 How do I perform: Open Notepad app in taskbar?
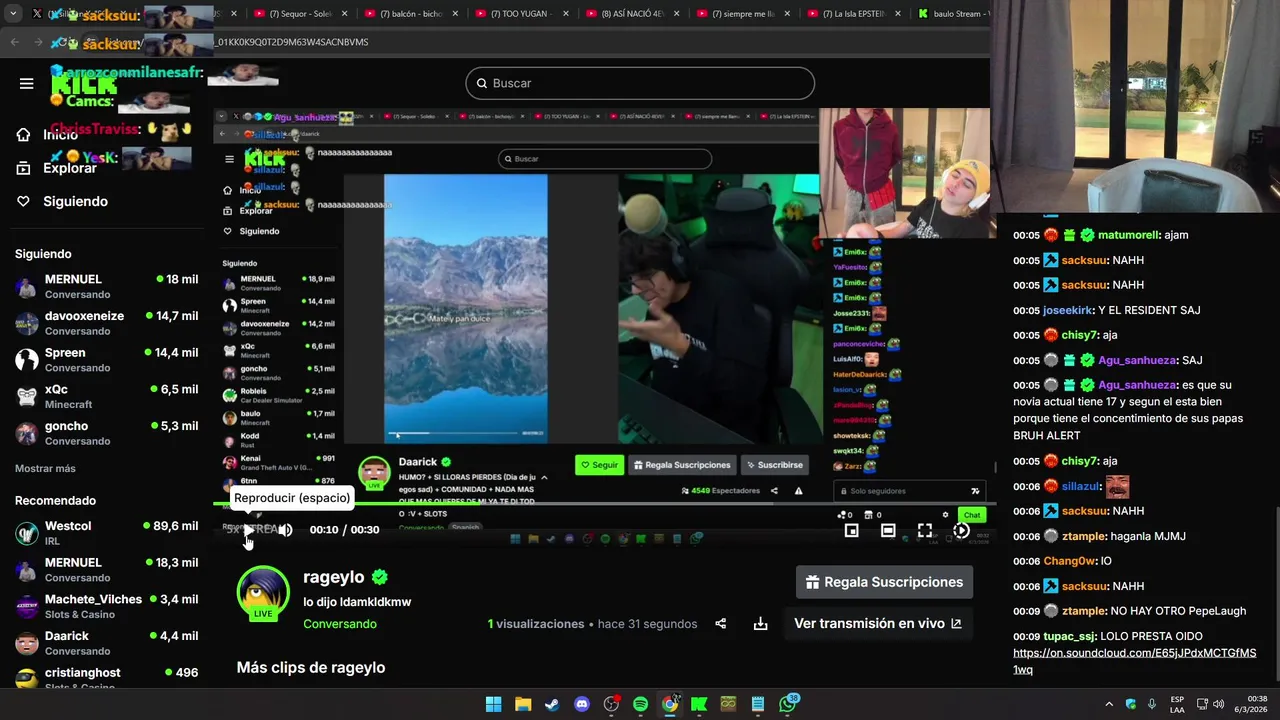click(x=758, y=704)
